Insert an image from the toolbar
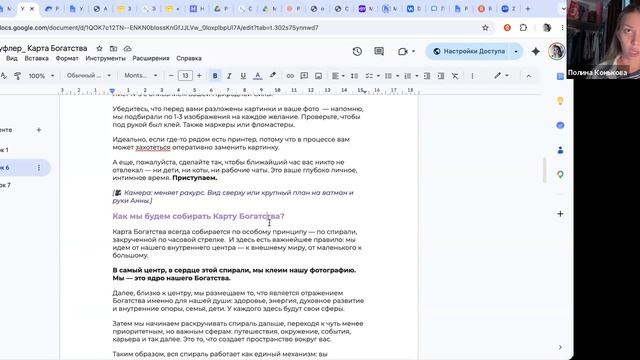 pyautogui.click(x=318, y=76)
